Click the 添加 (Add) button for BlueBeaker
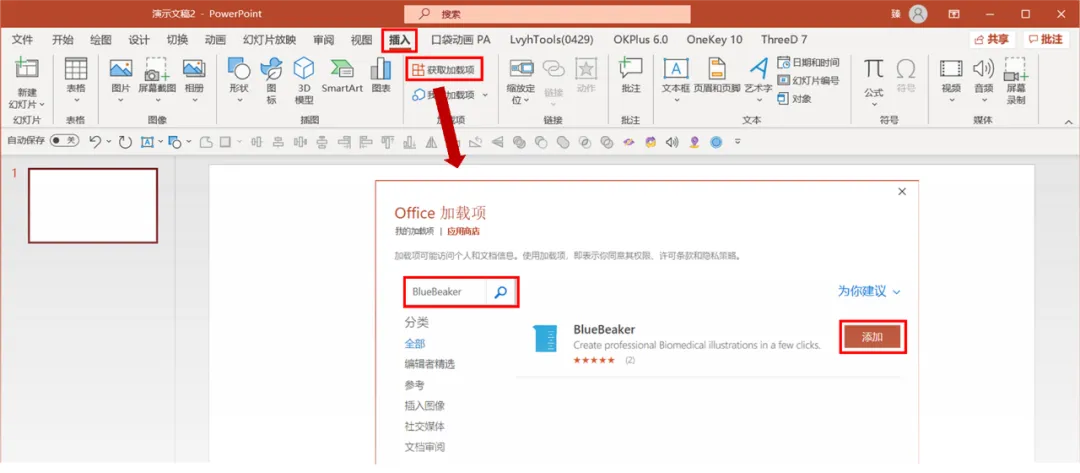Image resolution: width=1080 pixels, height=473 pixels. [x=872, y=337]
